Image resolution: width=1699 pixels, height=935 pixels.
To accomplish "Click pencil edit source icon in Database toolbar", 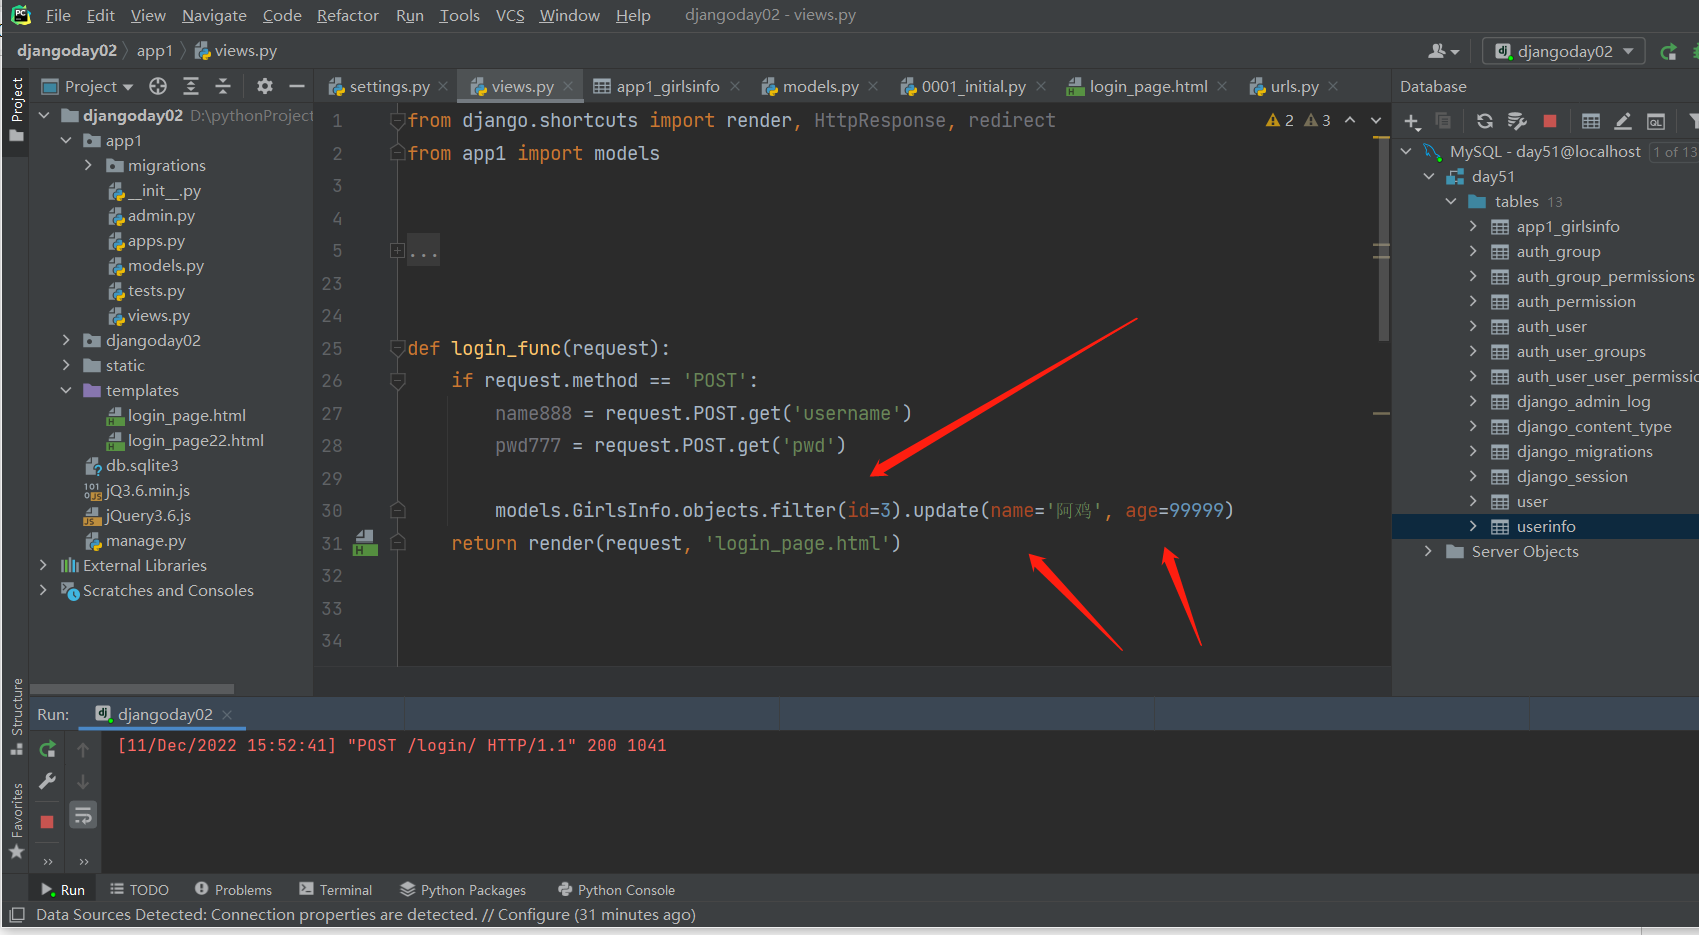I will [x=1623, y=122].
